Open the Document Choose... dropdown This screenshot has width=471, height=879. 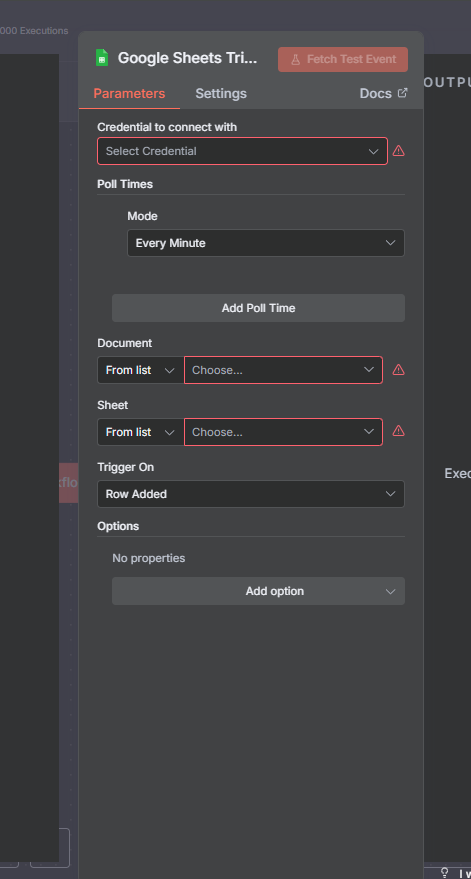pos(283,371)
